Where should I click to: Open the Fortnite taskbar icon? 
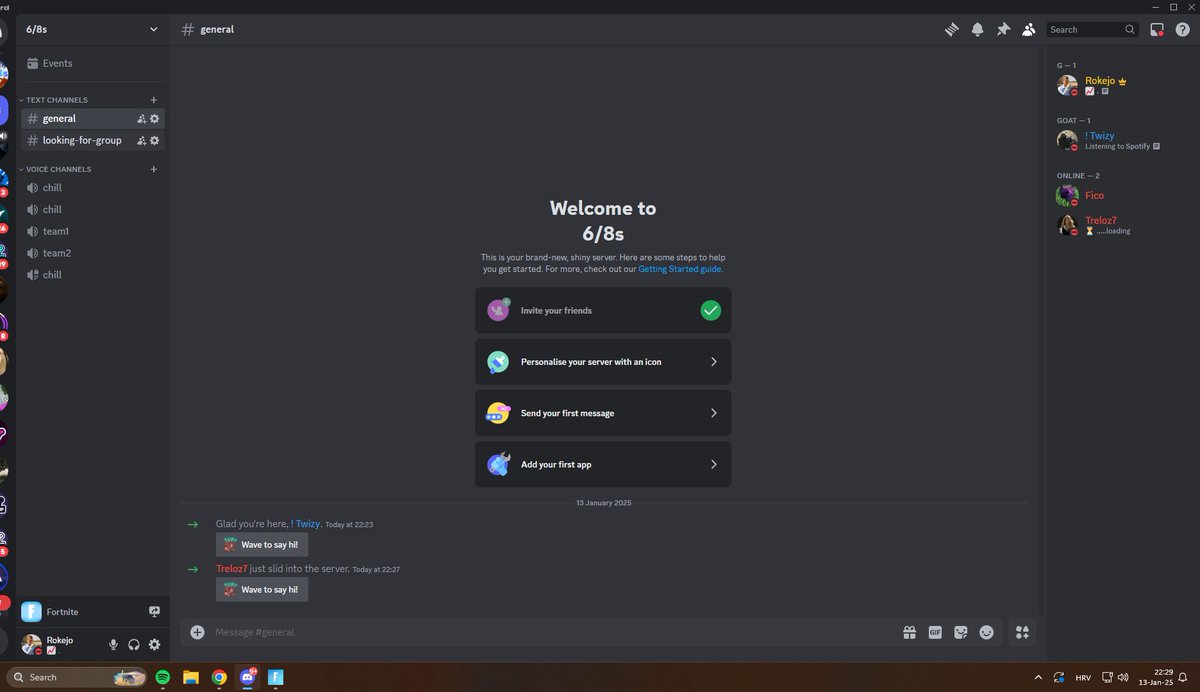(276, 677)
